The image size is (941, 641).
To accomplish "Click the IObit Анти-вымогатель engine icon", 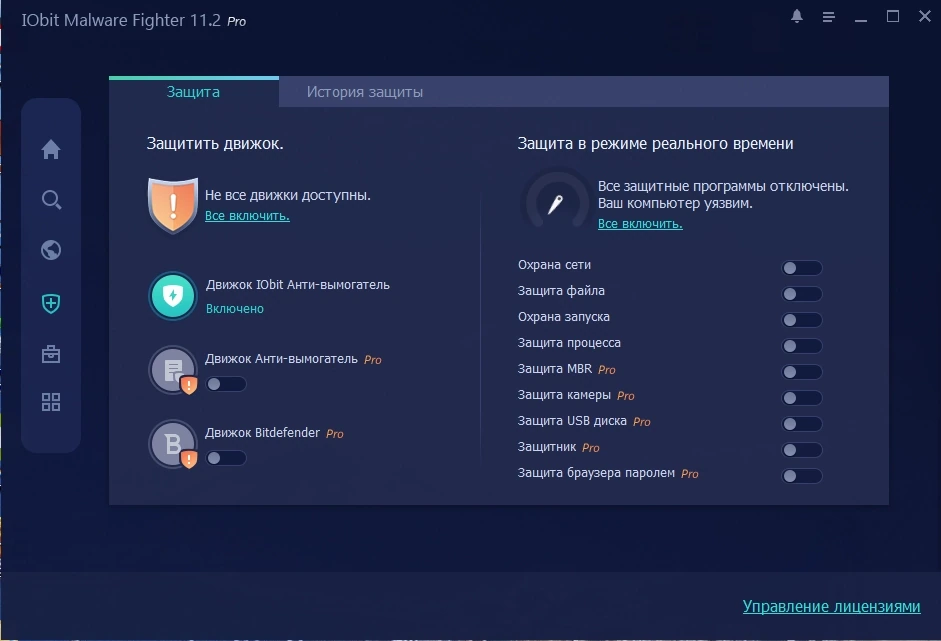I will pos(173,296).
